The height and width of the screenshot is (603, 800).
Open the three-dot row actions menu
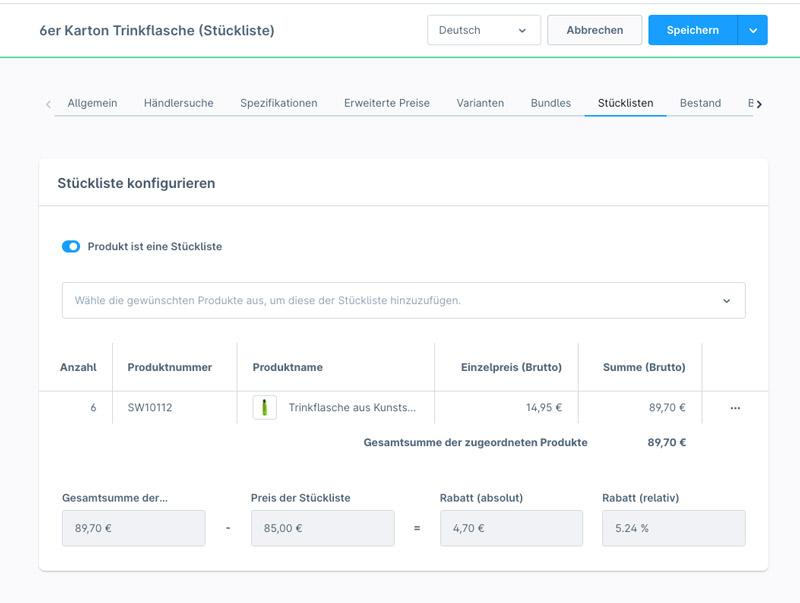[735, 408]
